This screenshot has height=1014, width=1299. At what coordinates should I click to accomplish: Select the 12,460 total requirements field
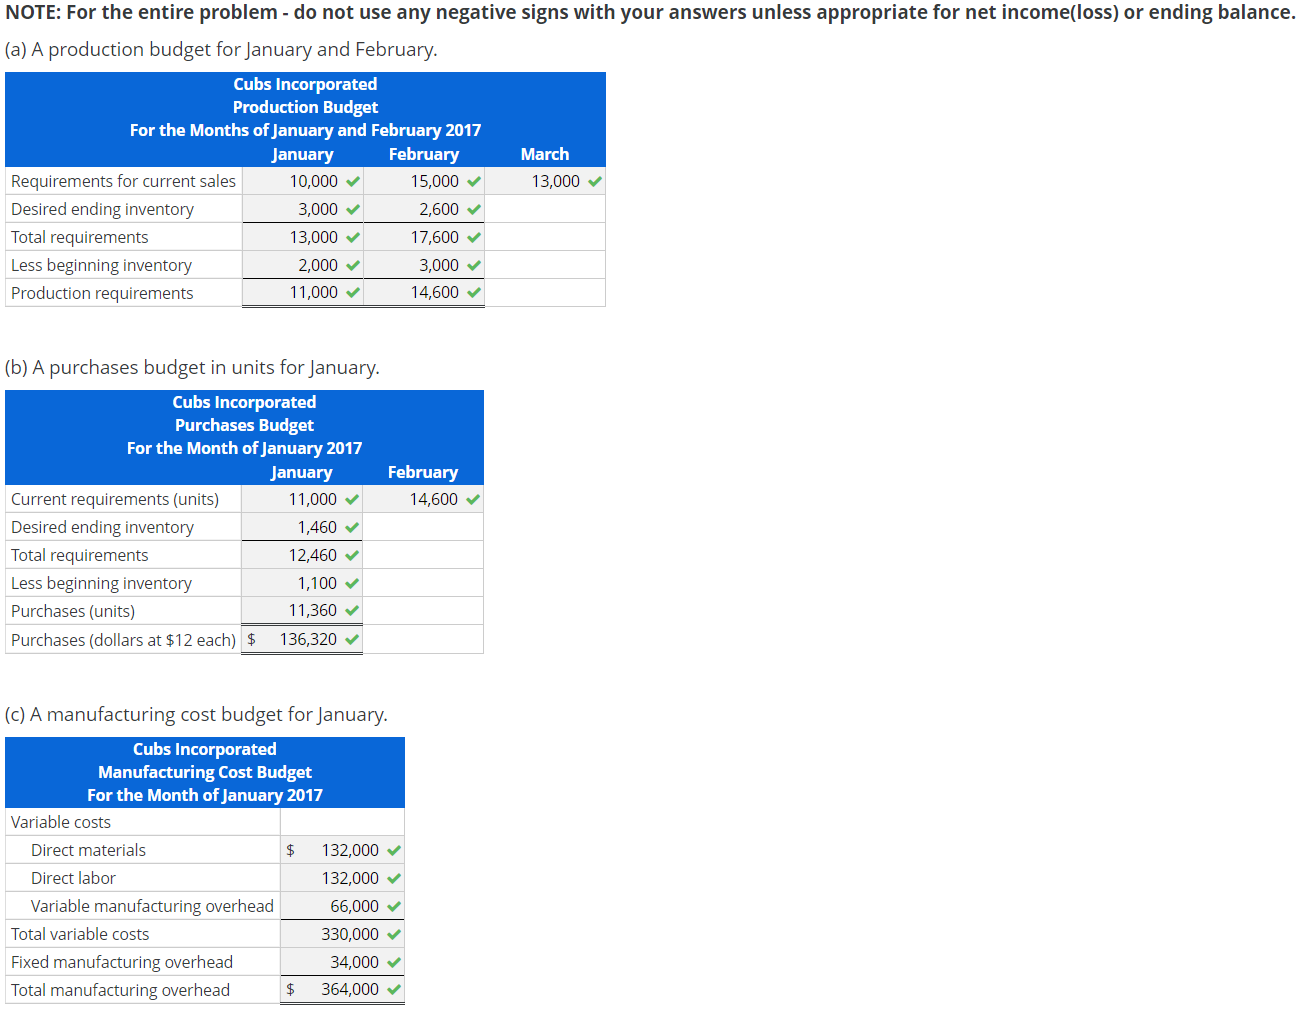(x=301, y=555)
